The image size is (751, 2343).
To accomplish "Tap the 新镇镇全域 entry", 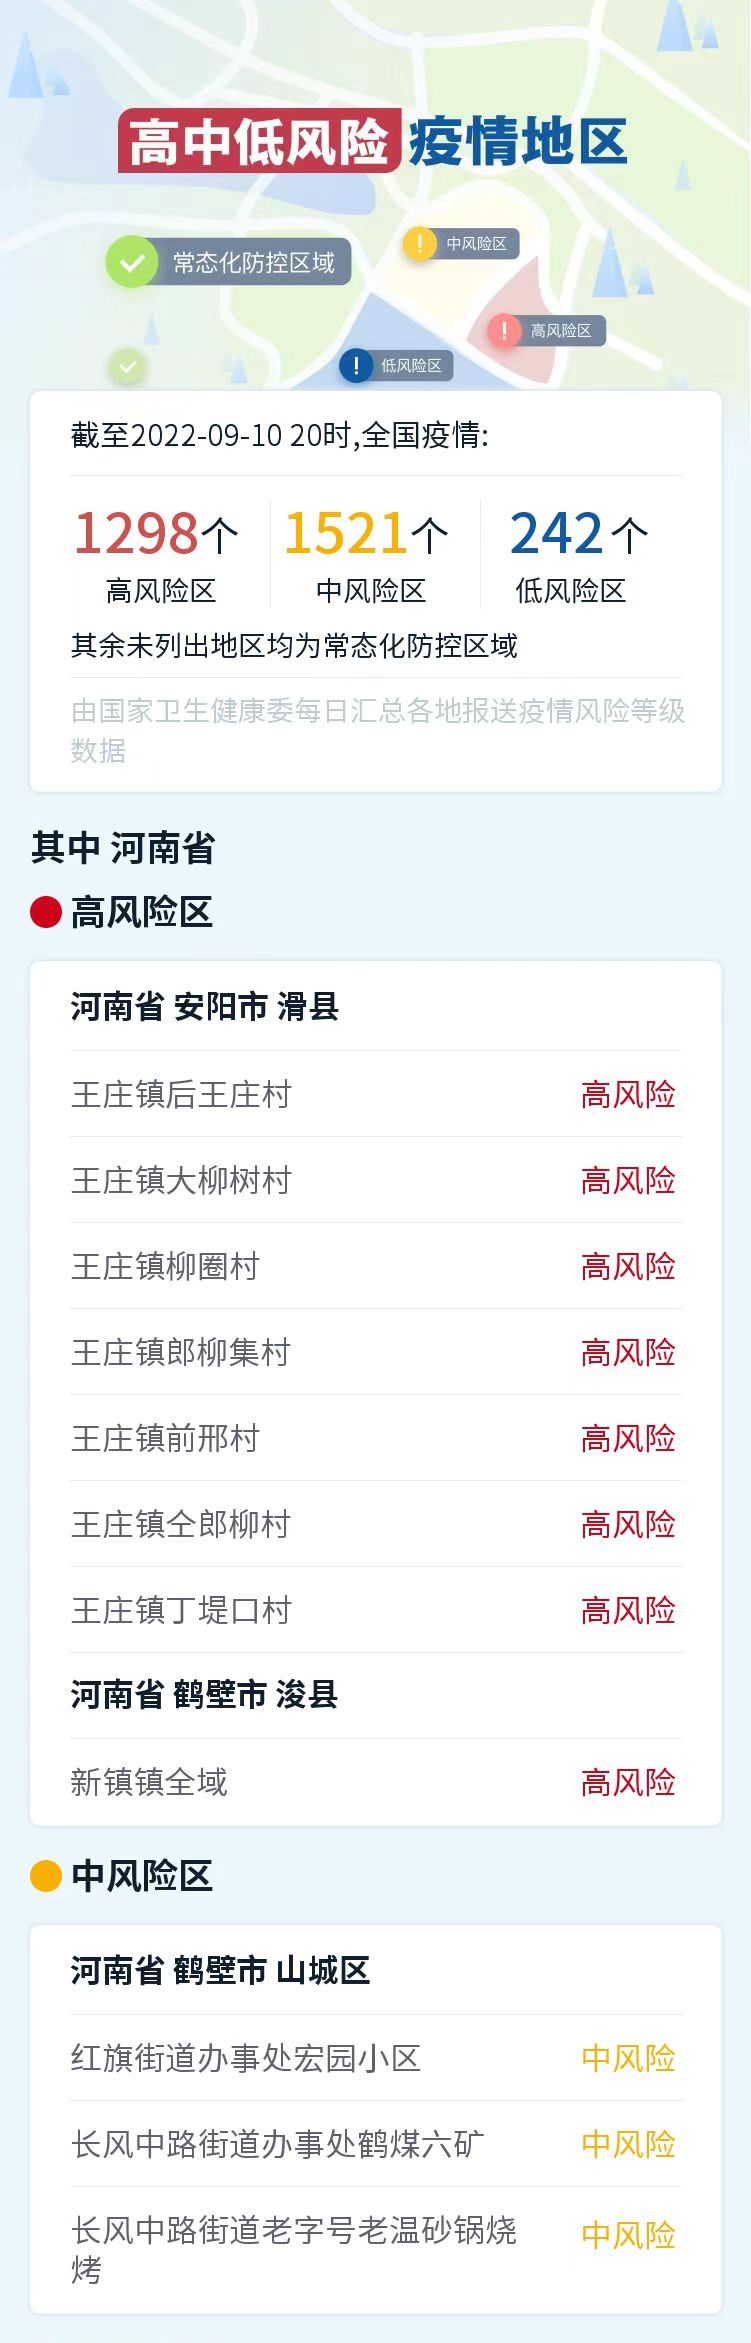I will tap(375, 1782).
